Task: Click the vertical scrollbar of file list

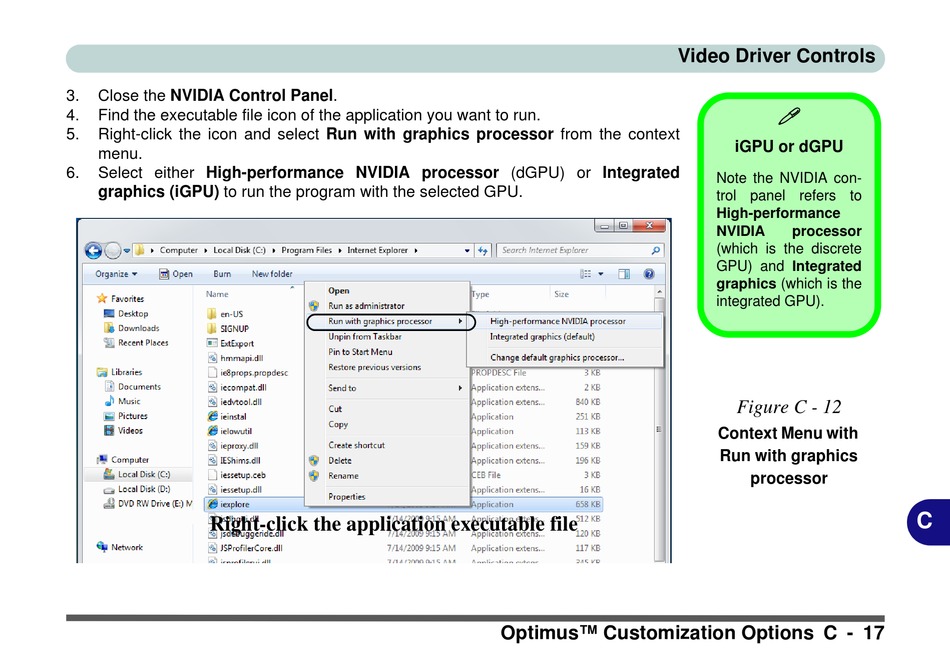Action: [x=659, y=424]
